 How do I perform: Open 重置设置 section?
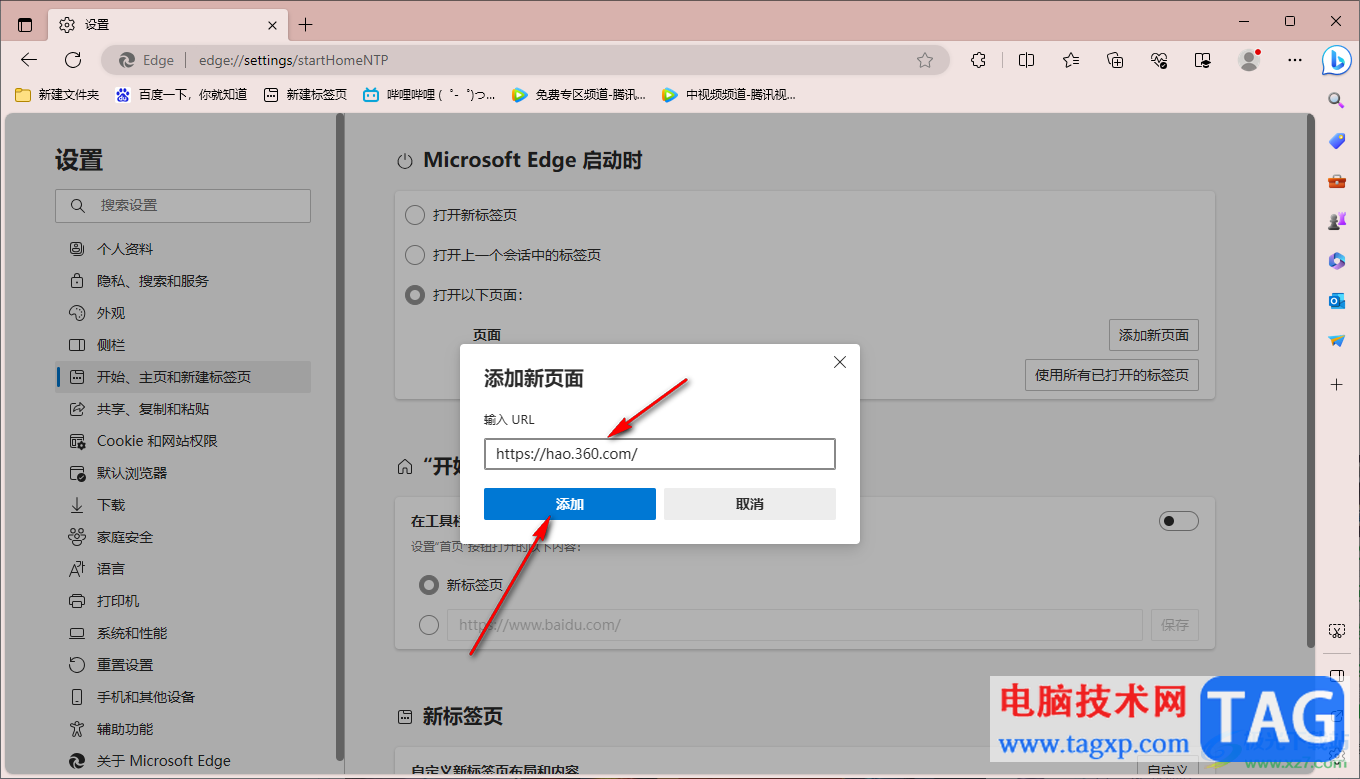183,665
